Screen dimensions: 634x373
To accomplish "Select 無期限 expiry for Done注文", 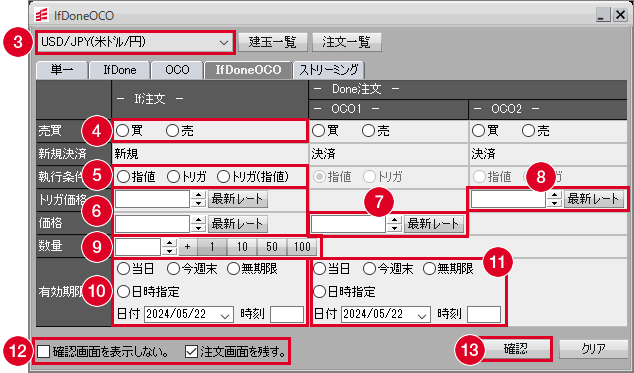I will tap(429, 269).
